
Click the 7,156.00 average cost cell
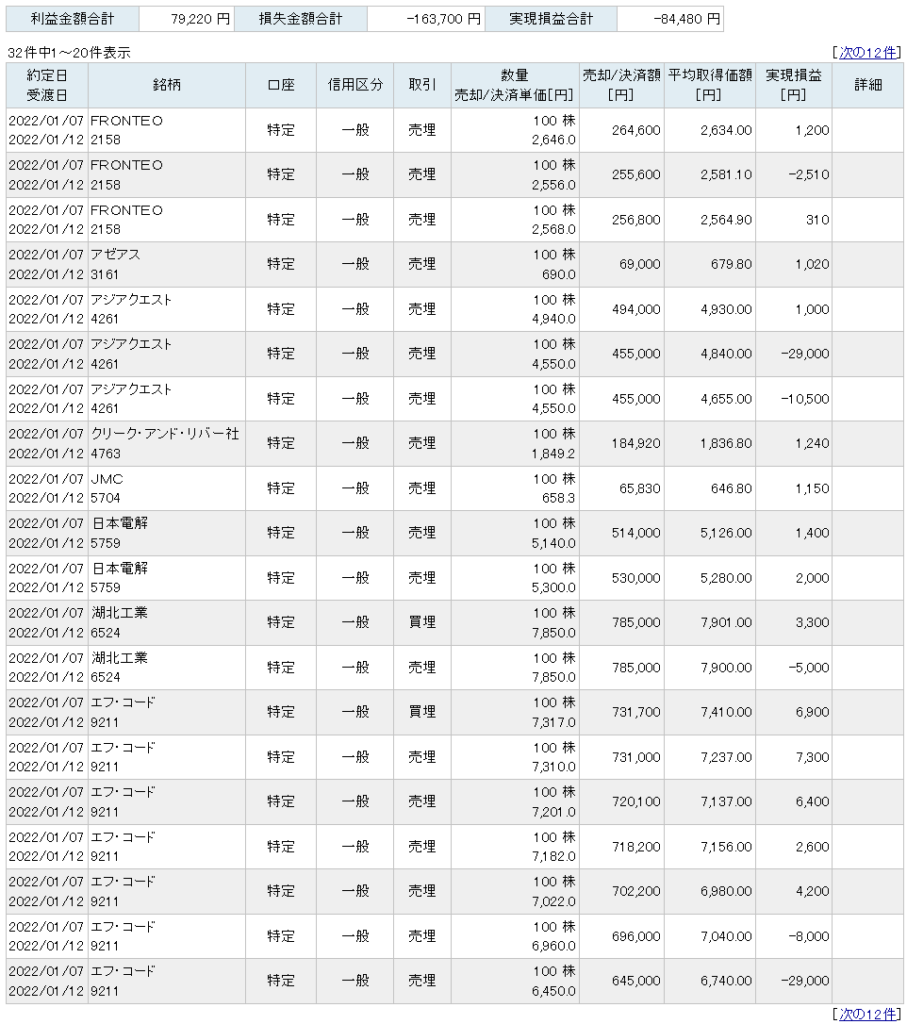click(726, 846)
